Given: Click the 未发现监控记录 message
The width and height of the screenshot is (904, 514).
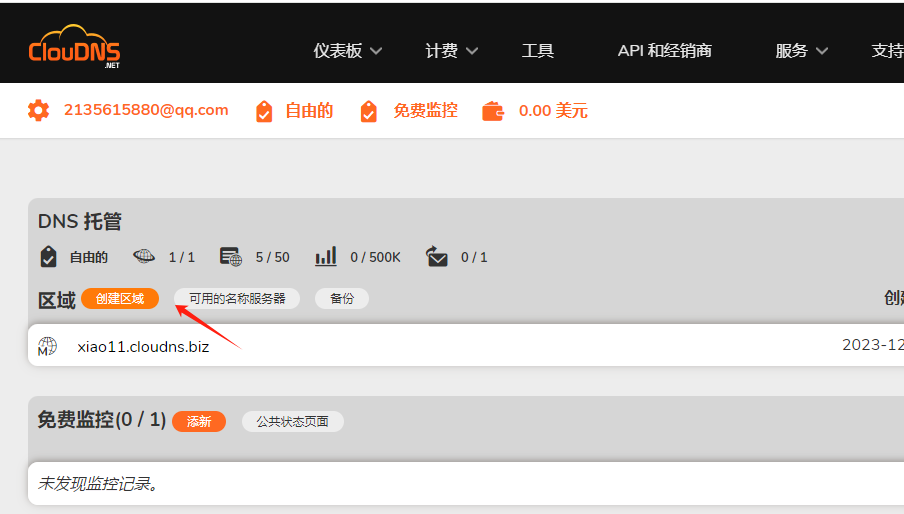Looking at the screenshot, I should pyautogui.click(x=98, y=483).
